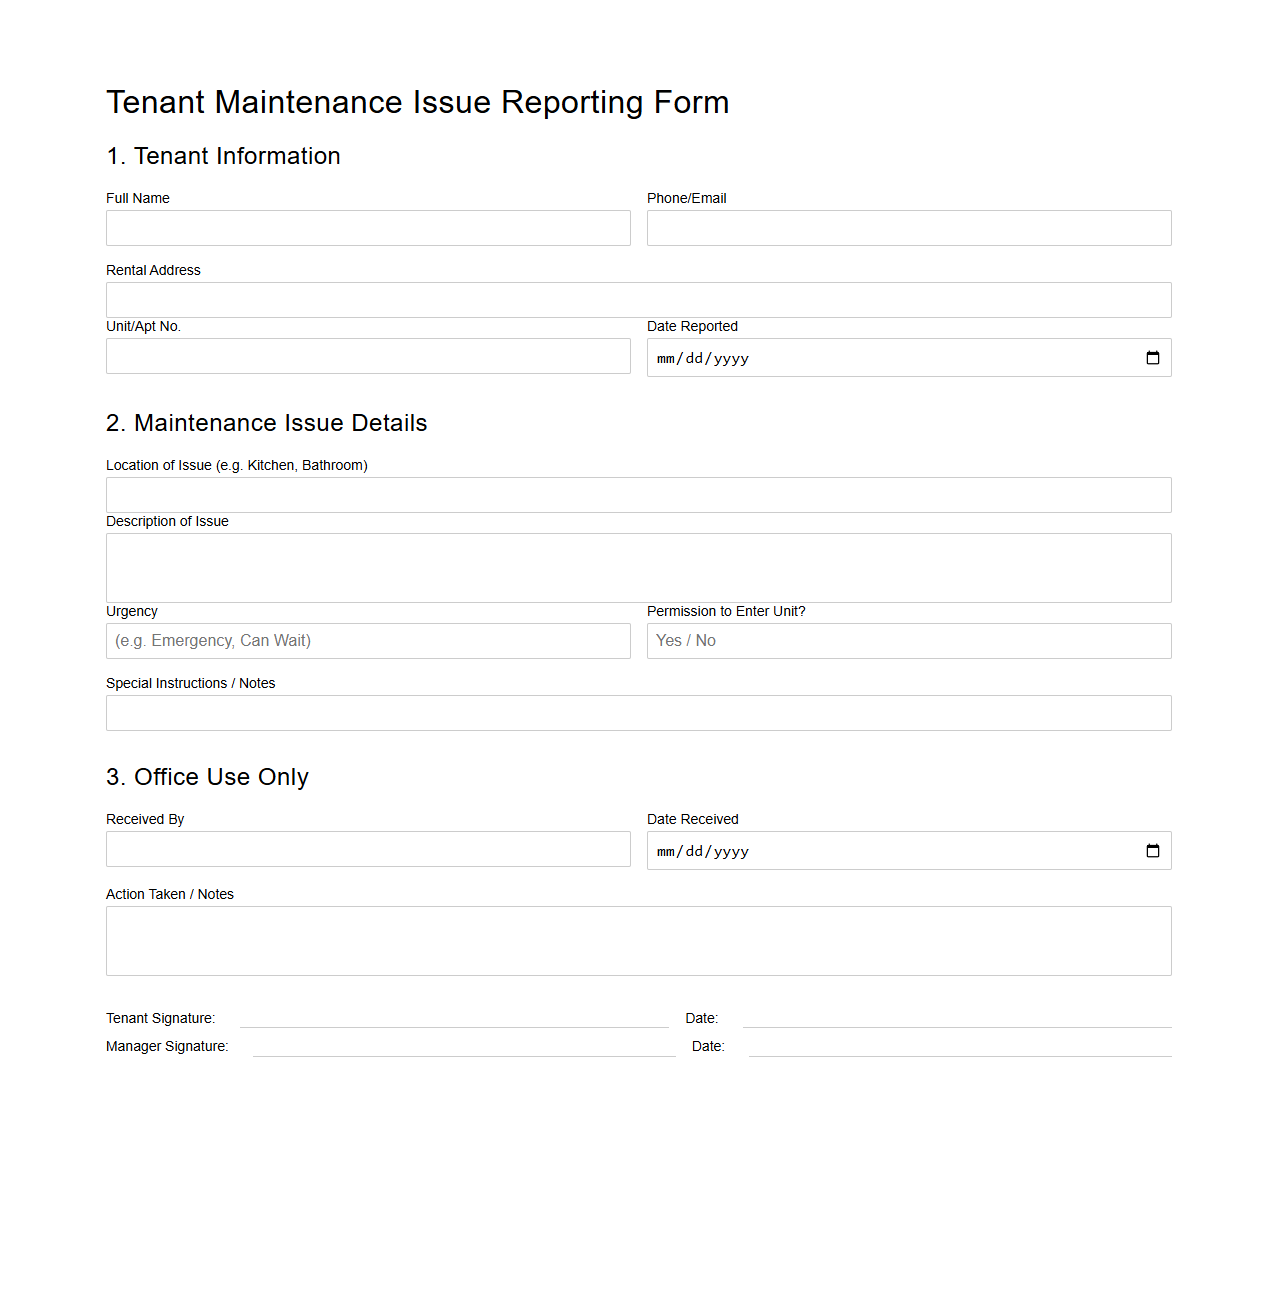
Task: Select the Location of Issue field
Action: click(638, 494)
